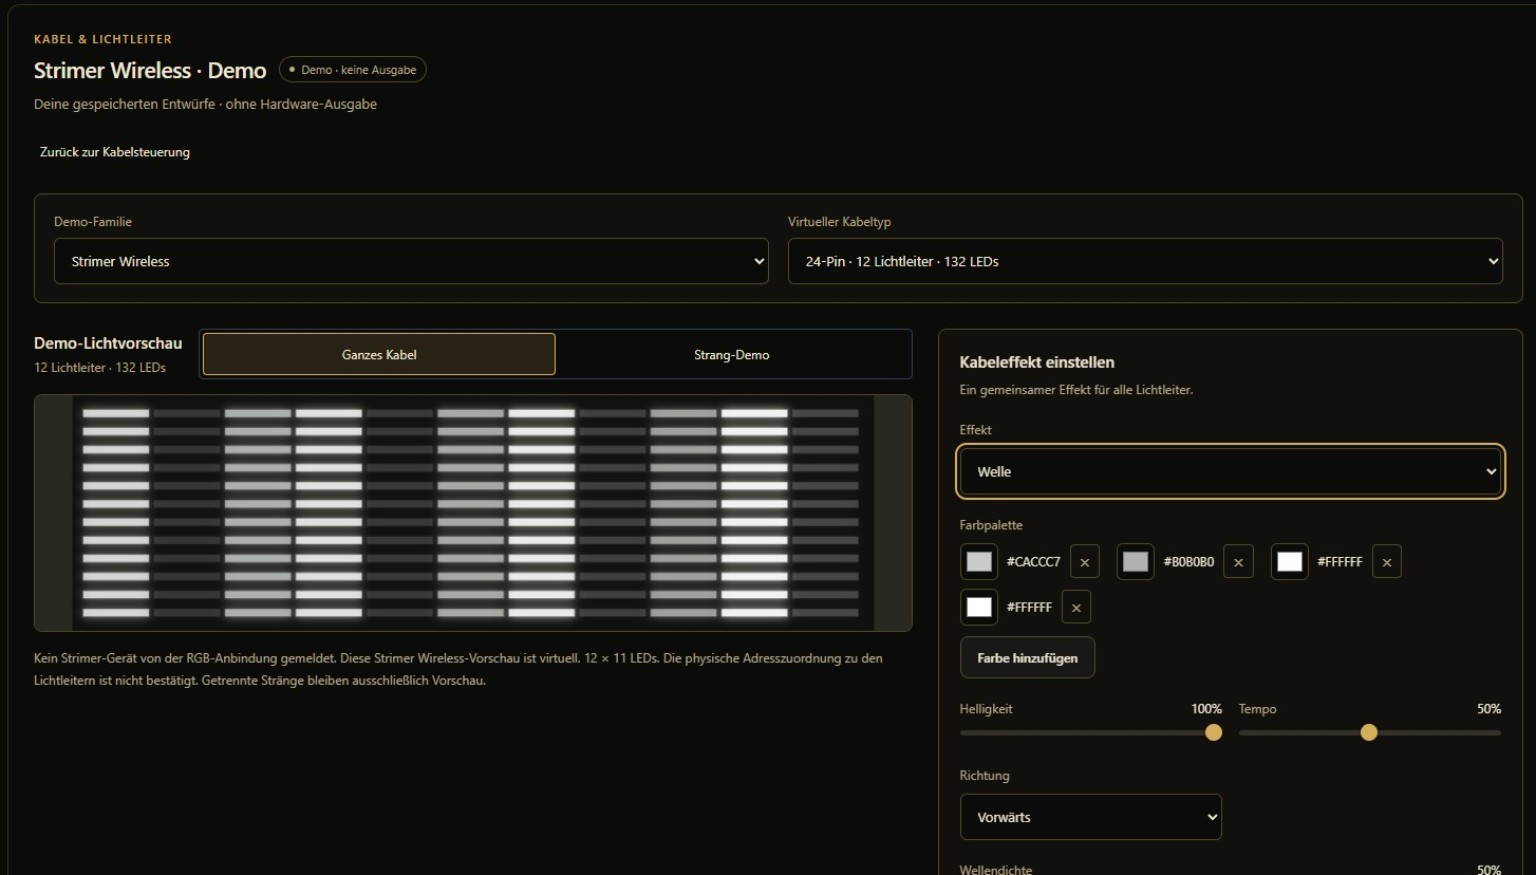This screenshot has height=875, width=1536.
Task: Switch to the Strang-Demo tab
Action: 732,354
